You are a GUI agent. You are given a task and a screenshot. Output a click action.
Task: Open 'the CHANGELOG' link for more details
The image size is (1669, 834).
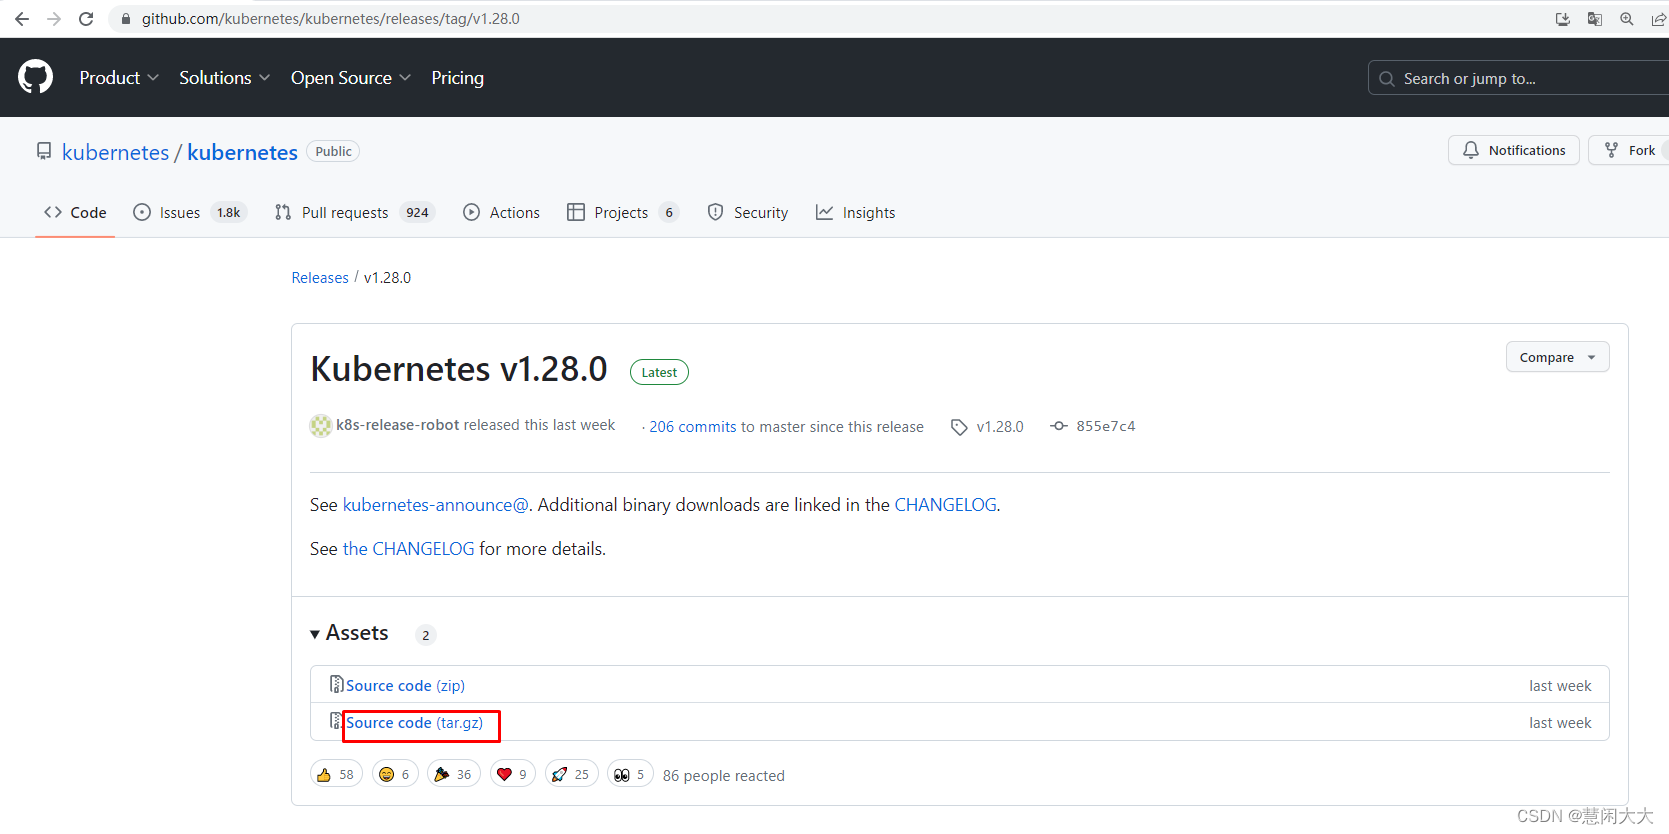(x=408, y=549)
